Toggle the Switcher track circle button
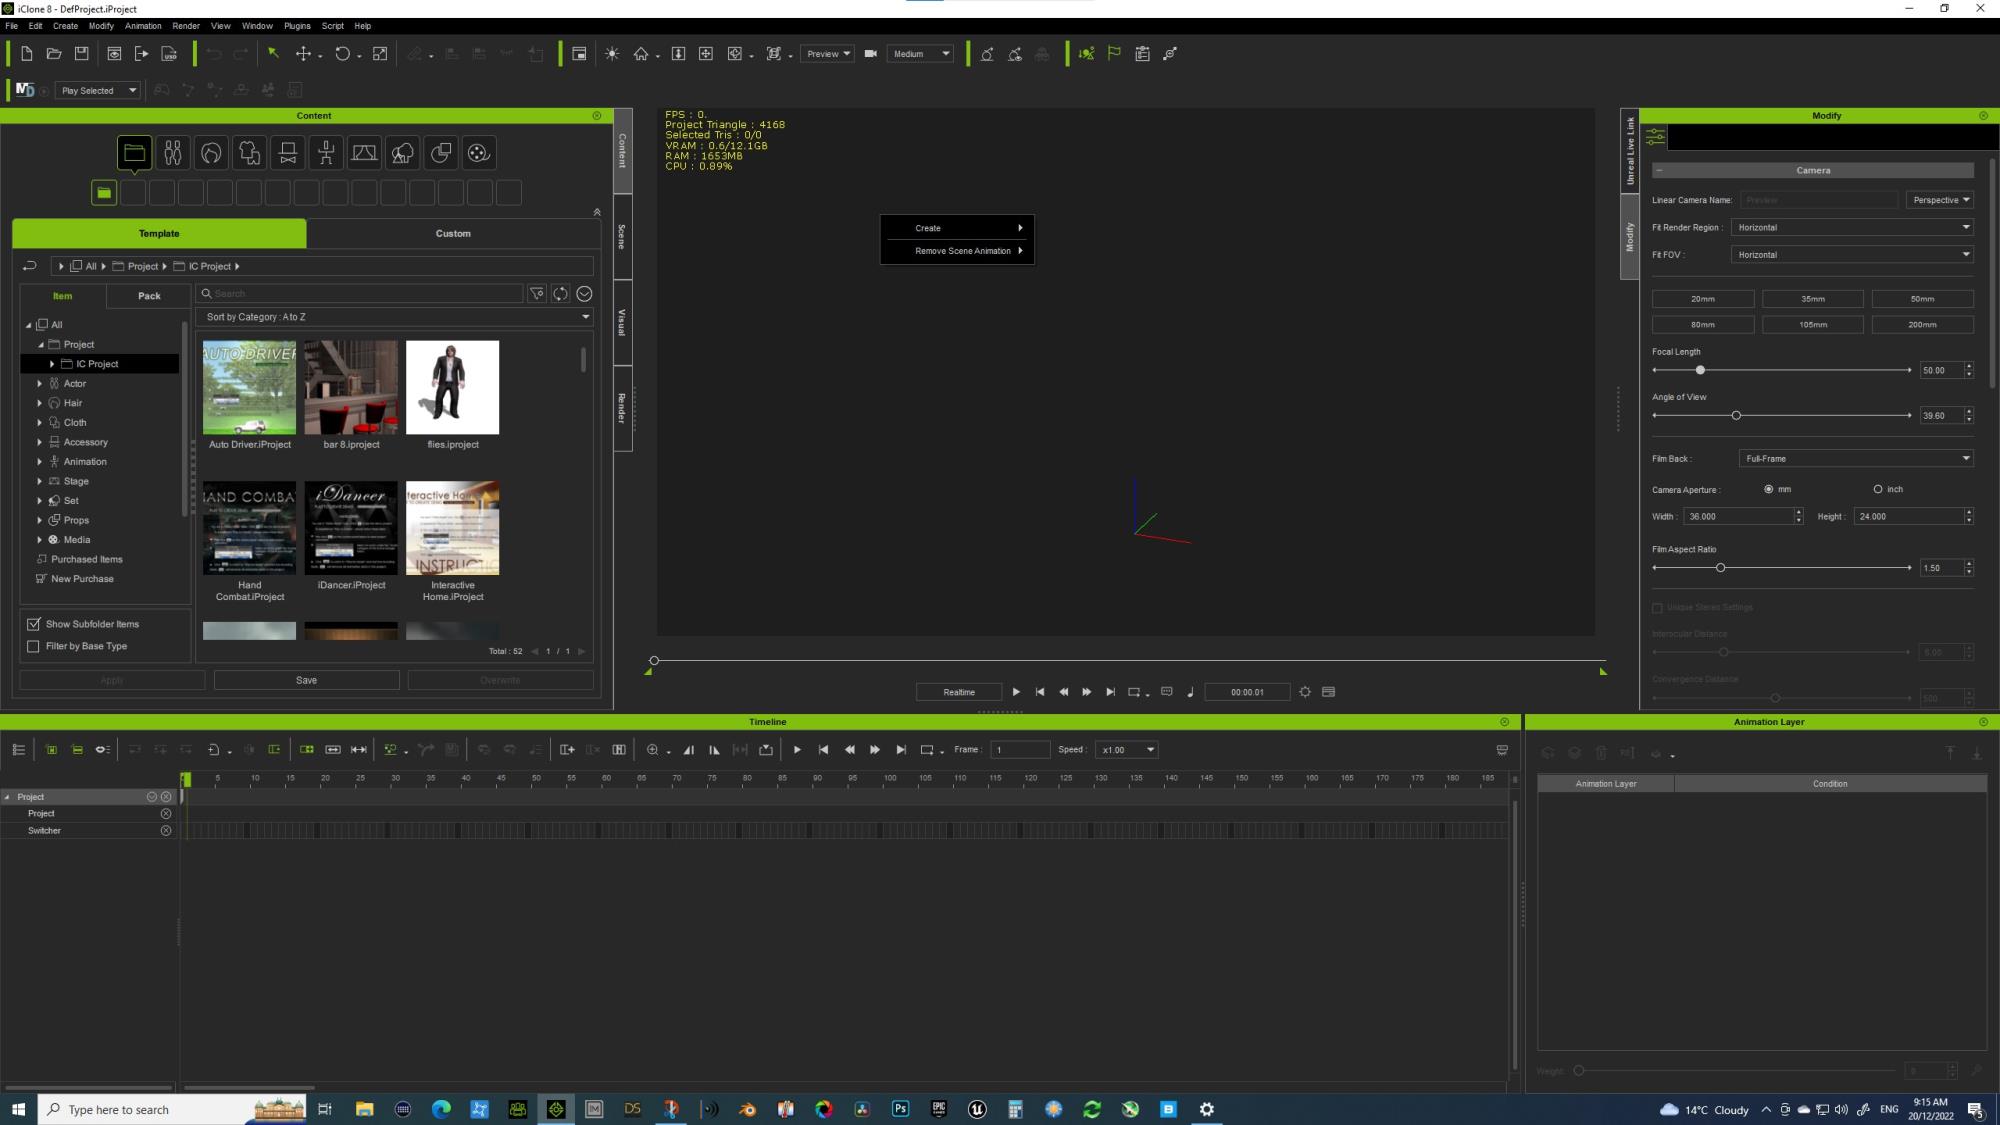Screen dimensions: 2000x1125 166,831
